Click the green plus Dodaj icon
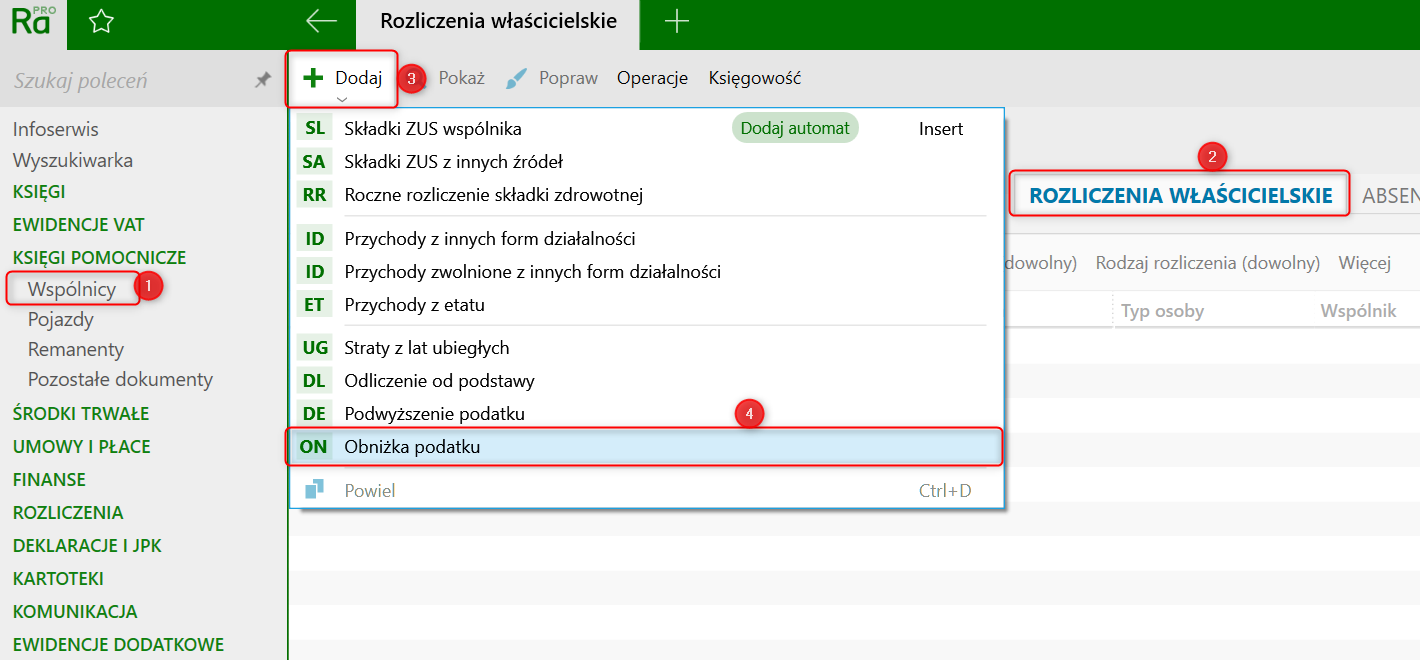 (x=313, y=78)
